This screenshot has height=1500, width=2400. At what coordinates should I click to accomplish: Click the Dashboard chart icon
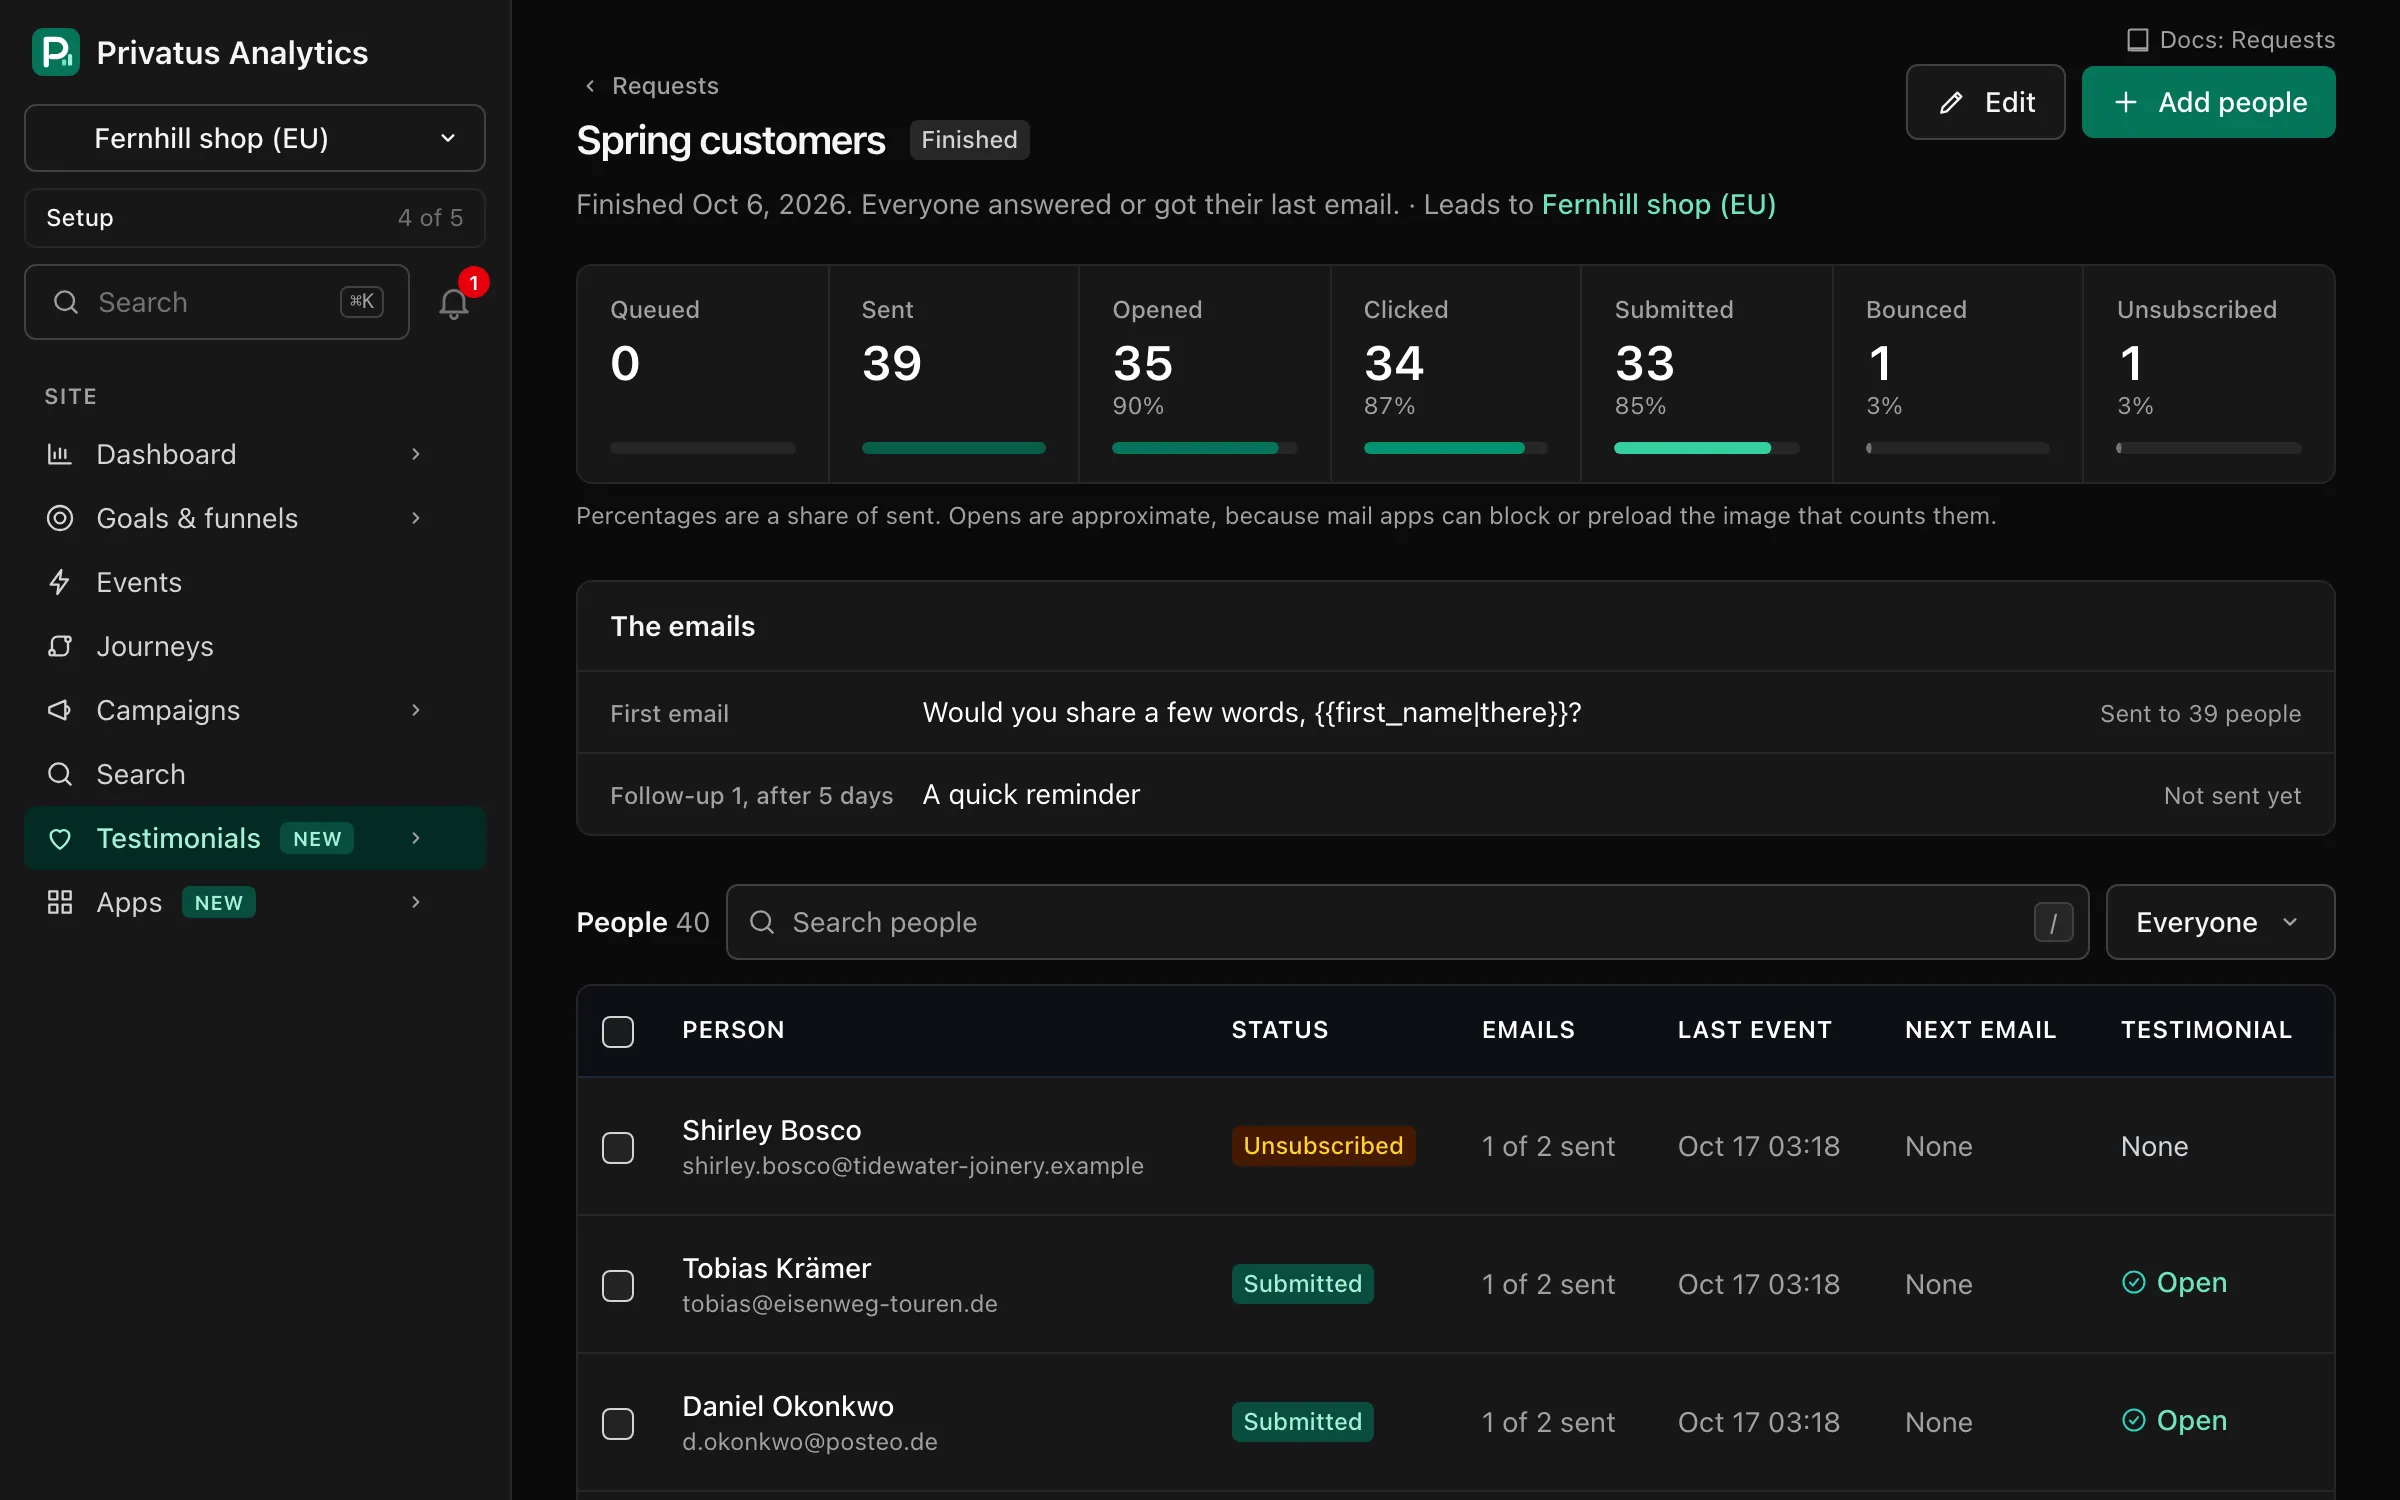(60, 454)
